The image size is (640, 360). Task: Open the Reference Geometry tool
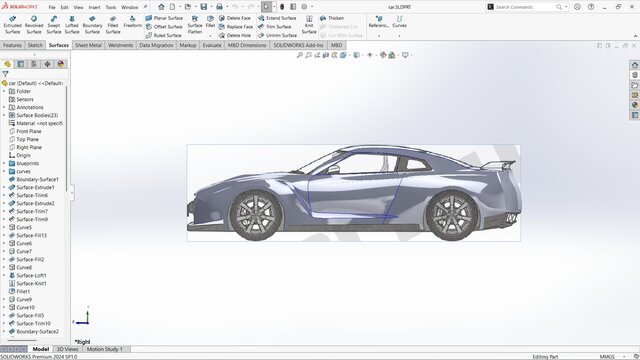pyautogui.click(x=378, y=22)
